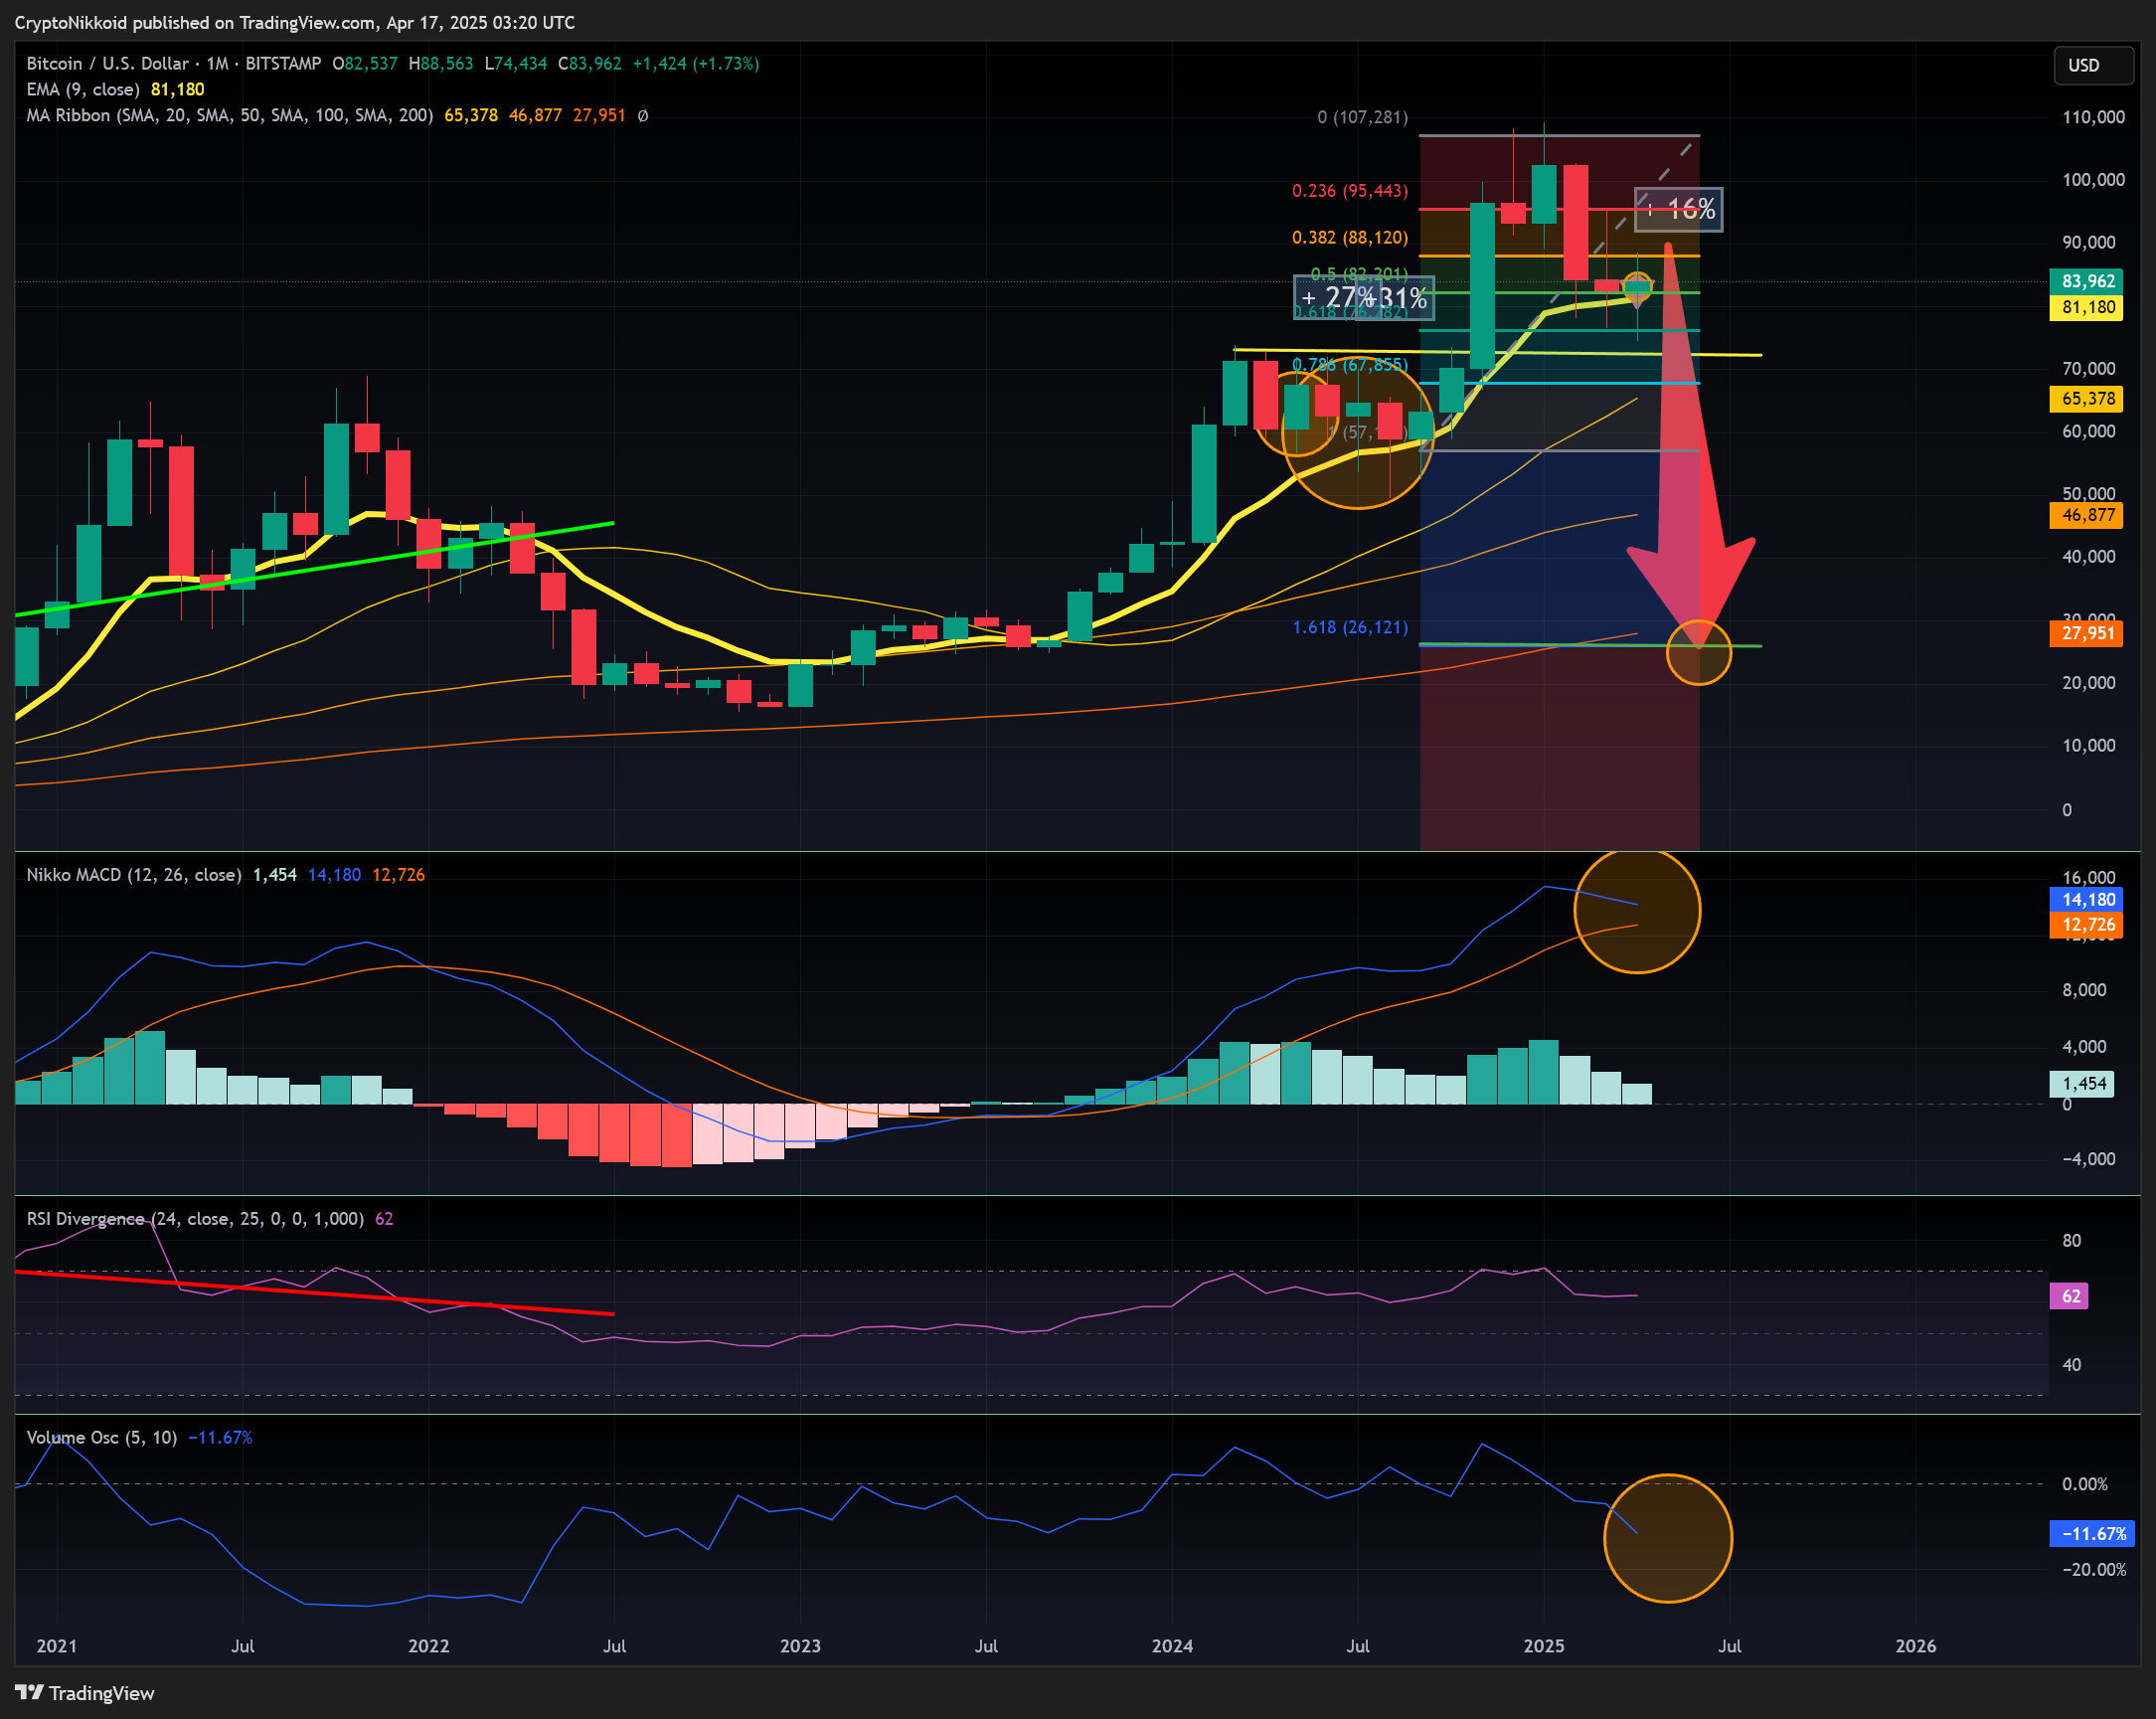The width and height of the screenshot is (2156, 1719).
Task: Select the Nikko MACD indicator legend
Action: pos(134,875)
